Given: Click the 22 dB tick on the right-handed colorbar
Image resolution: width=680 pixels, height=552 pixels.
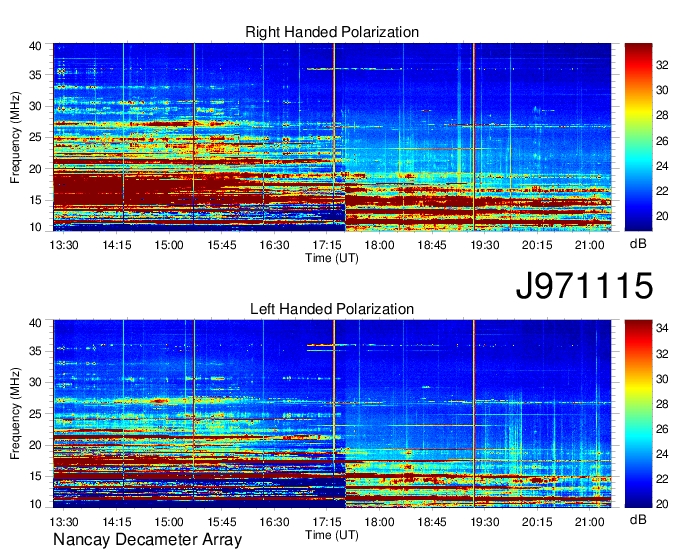Looking at the screenshot, I should (x=662, y=191).
